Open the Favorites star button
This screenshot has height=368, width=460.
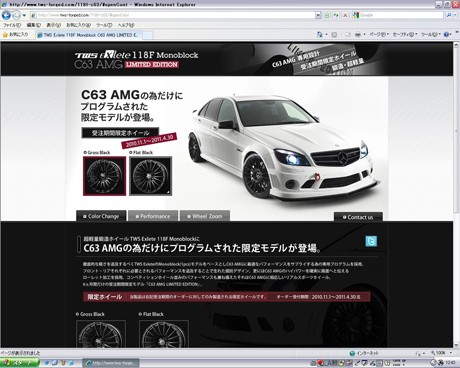(x=16, y=34)
